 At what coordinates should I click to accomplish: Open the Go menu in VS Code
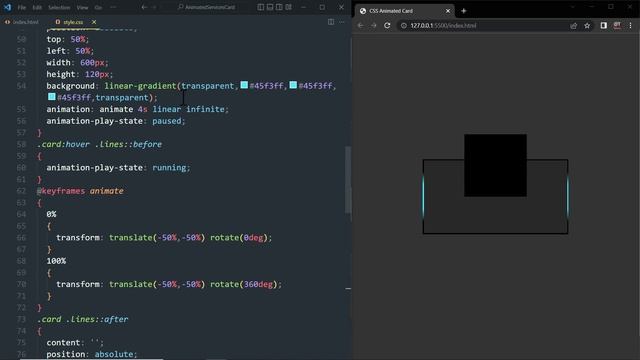pos(98,7)
